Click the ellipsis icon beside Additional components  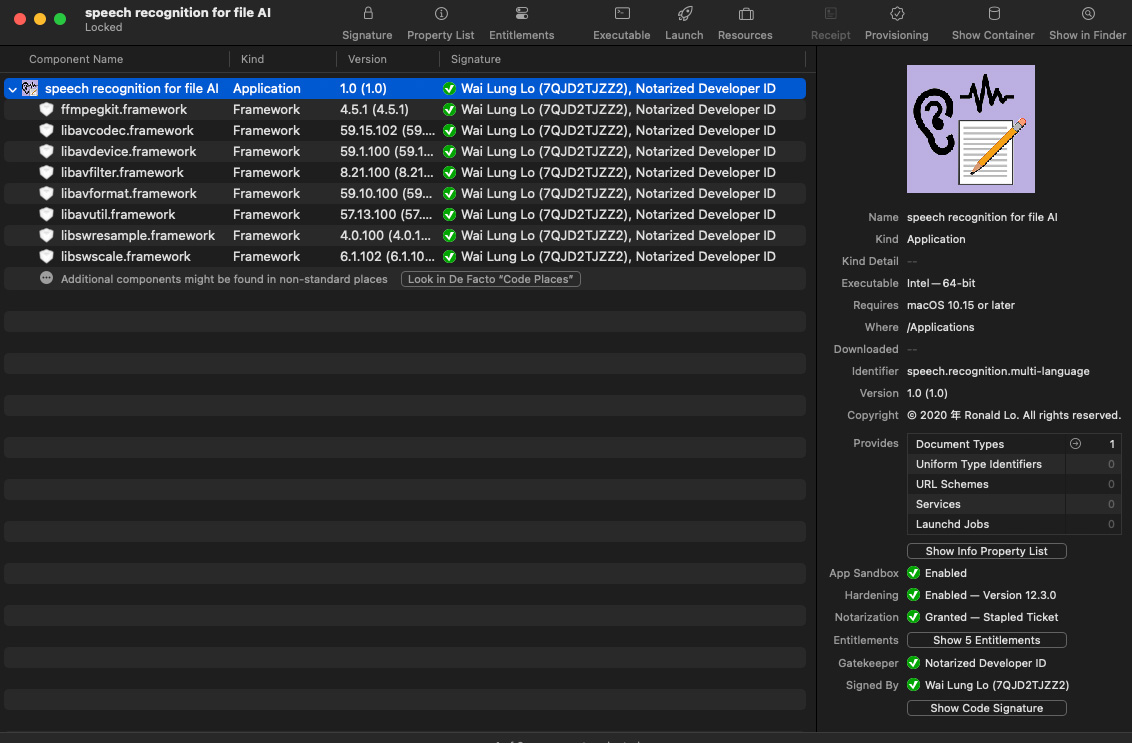tap(46, 278)
